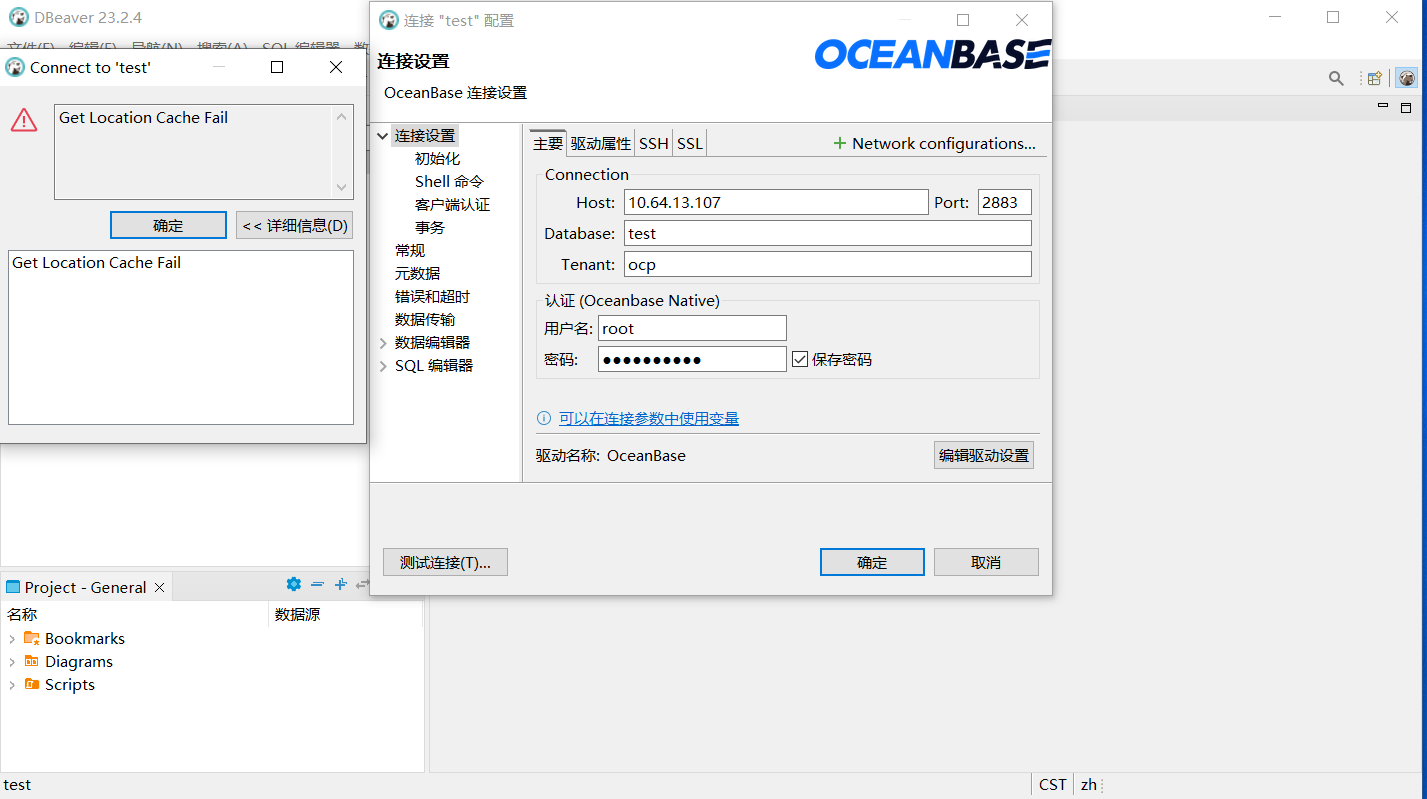Click 取消 to cancel connection settings
The image size is (1427, 799).
(x=986, y=562)
